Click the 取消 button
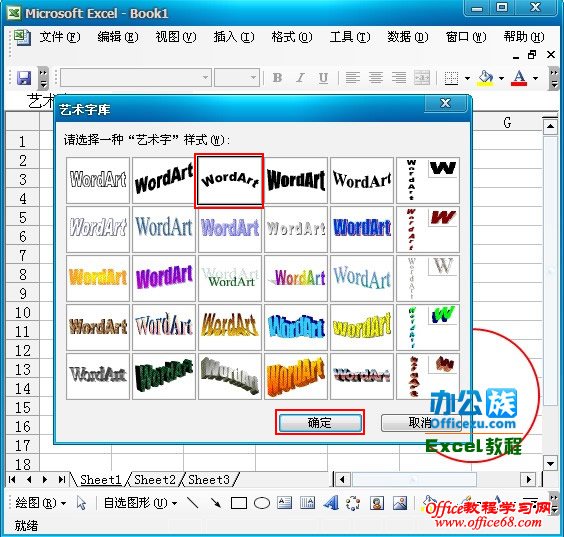Image resolution: width=564 pixels, height=537 pixels. (x=421, y=422)
